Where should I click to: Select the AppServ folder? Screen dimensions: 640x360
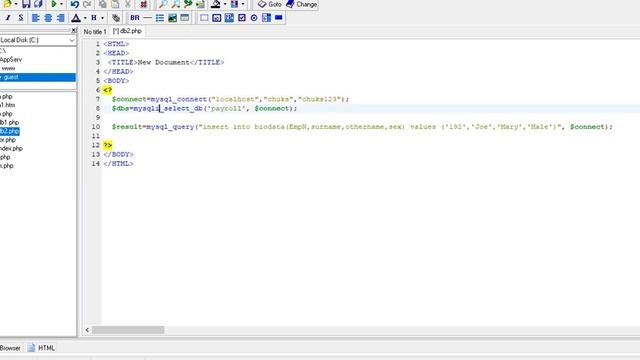11,60
